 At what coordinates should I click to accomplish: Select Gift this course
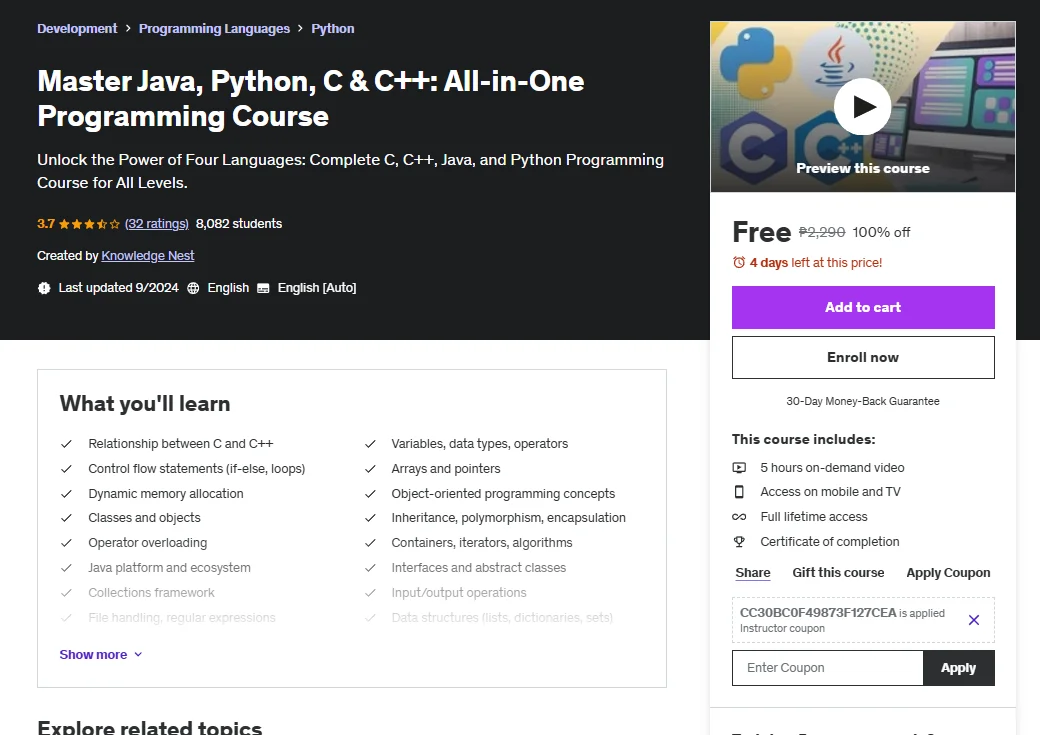tap(838, 572)
